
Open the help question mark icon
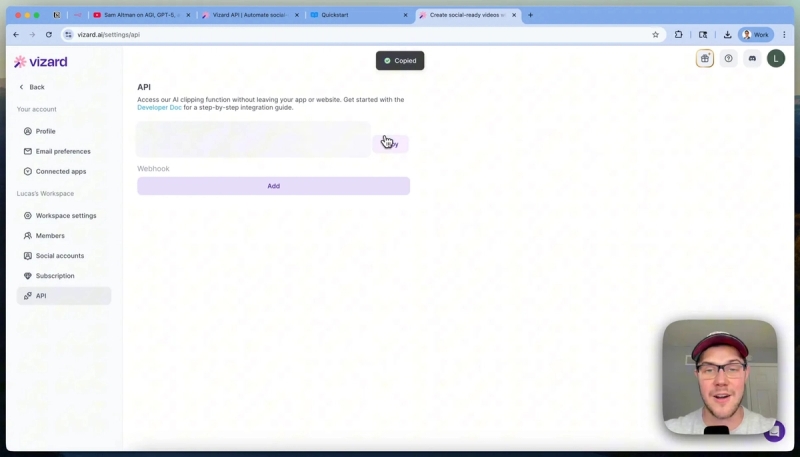click(728, 59)
